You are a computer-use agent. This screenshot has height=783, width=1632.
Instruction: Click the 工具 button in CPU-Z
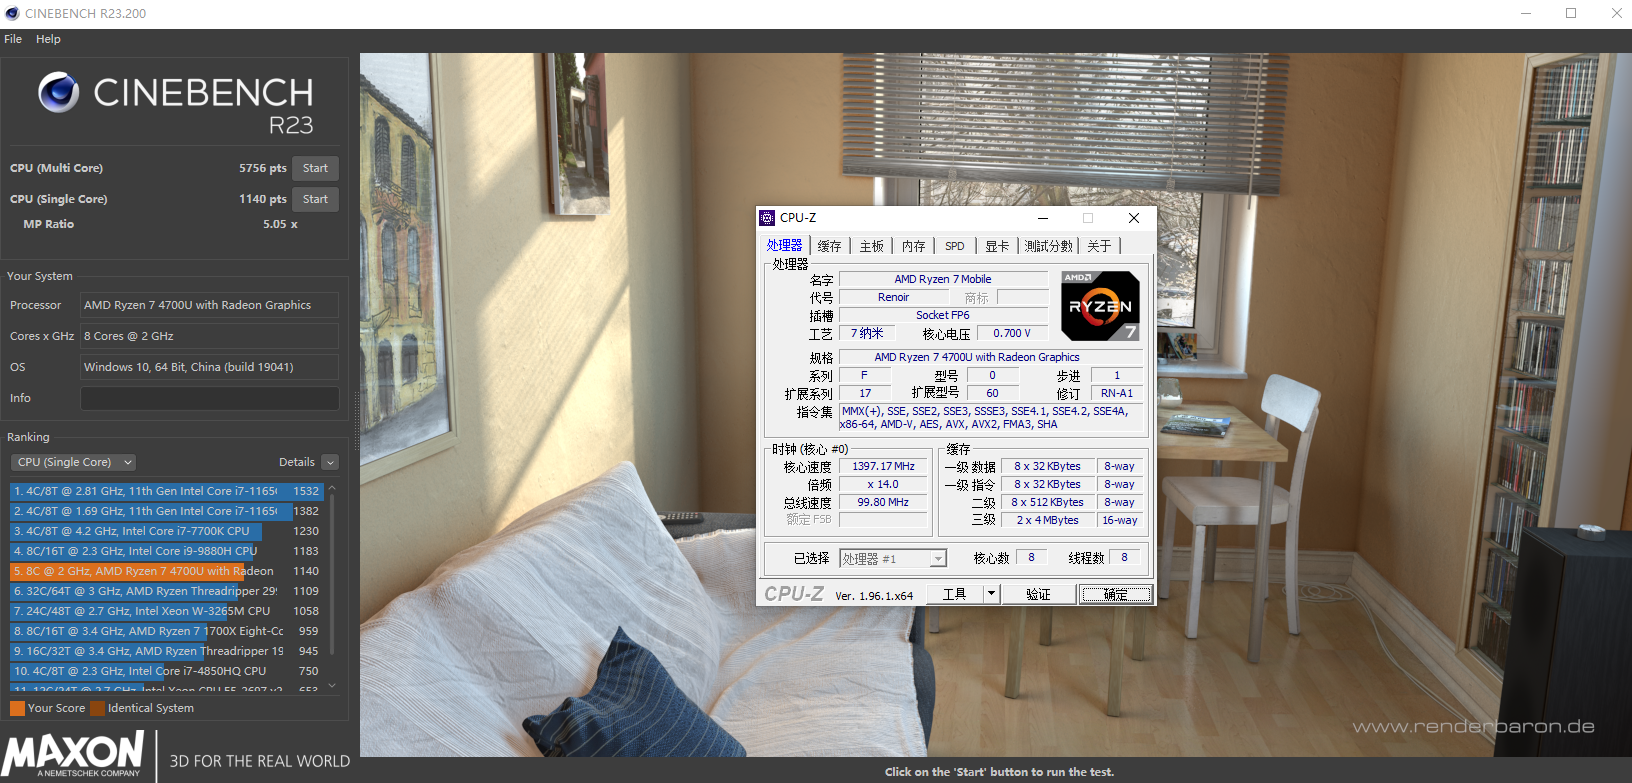tap(955, 594)
